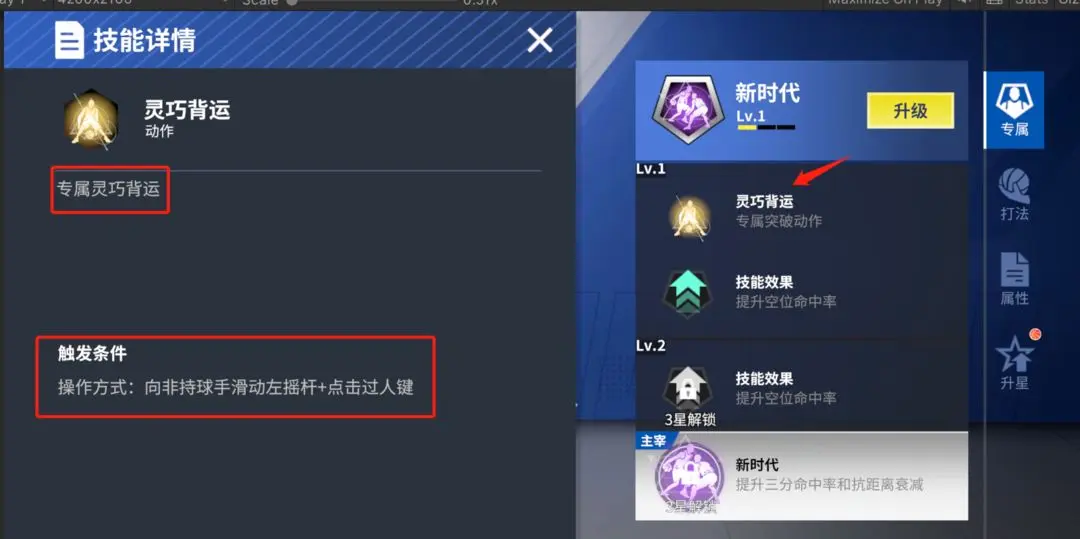
Task: Toggle the Stats overlay button
Action: coord(1030,3)
